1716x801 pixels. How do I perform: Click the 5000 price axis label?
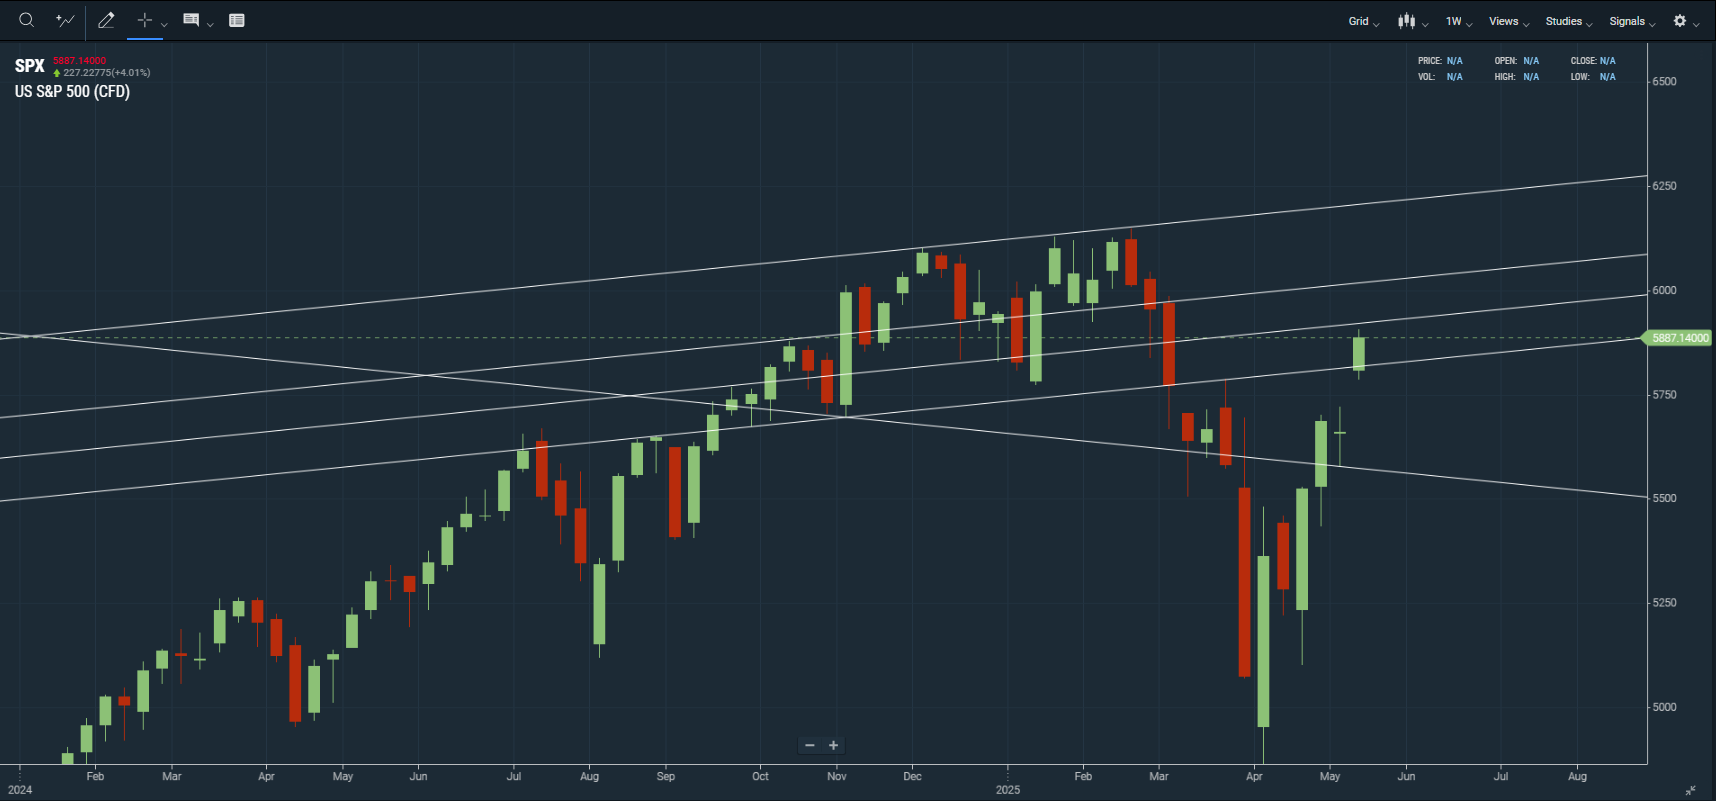coord(1664,707)
